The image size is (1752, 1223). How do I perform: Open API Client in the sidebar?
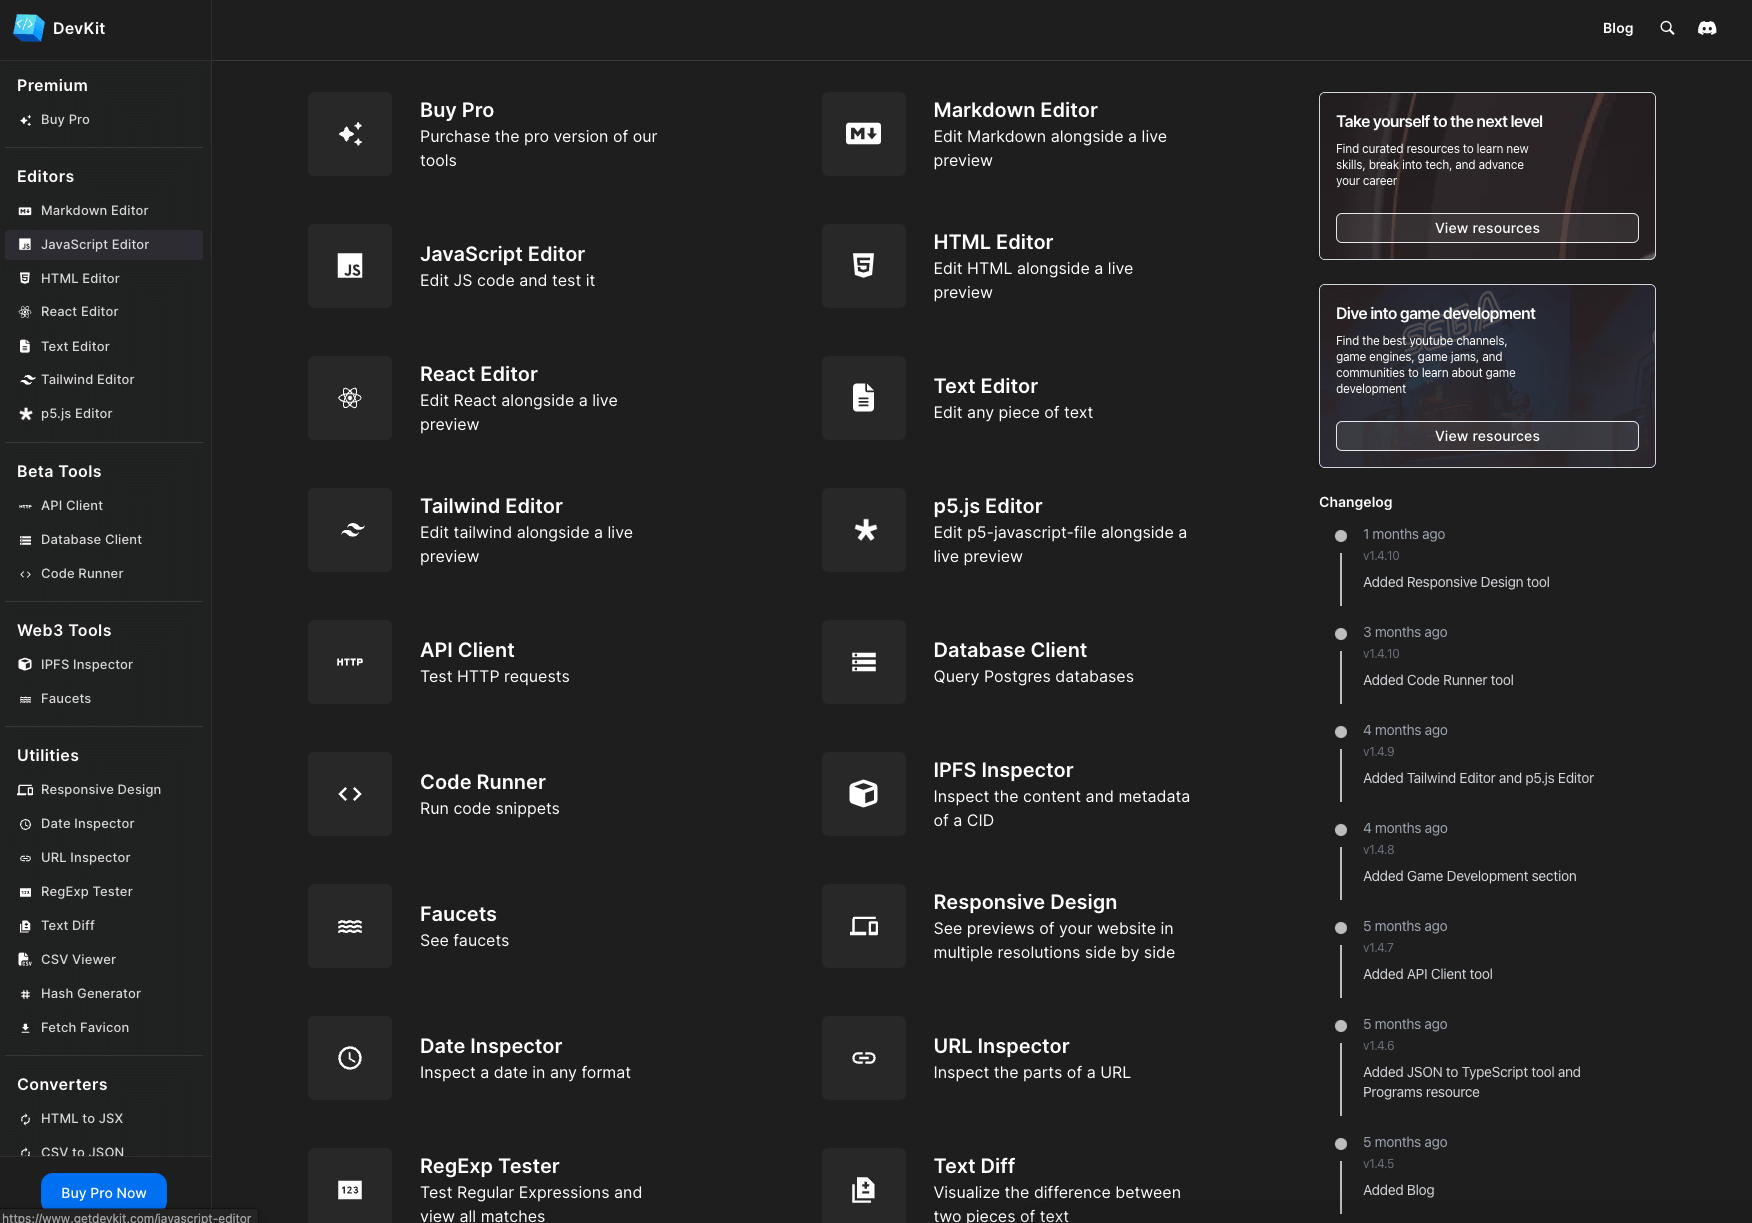coord(104,506)
